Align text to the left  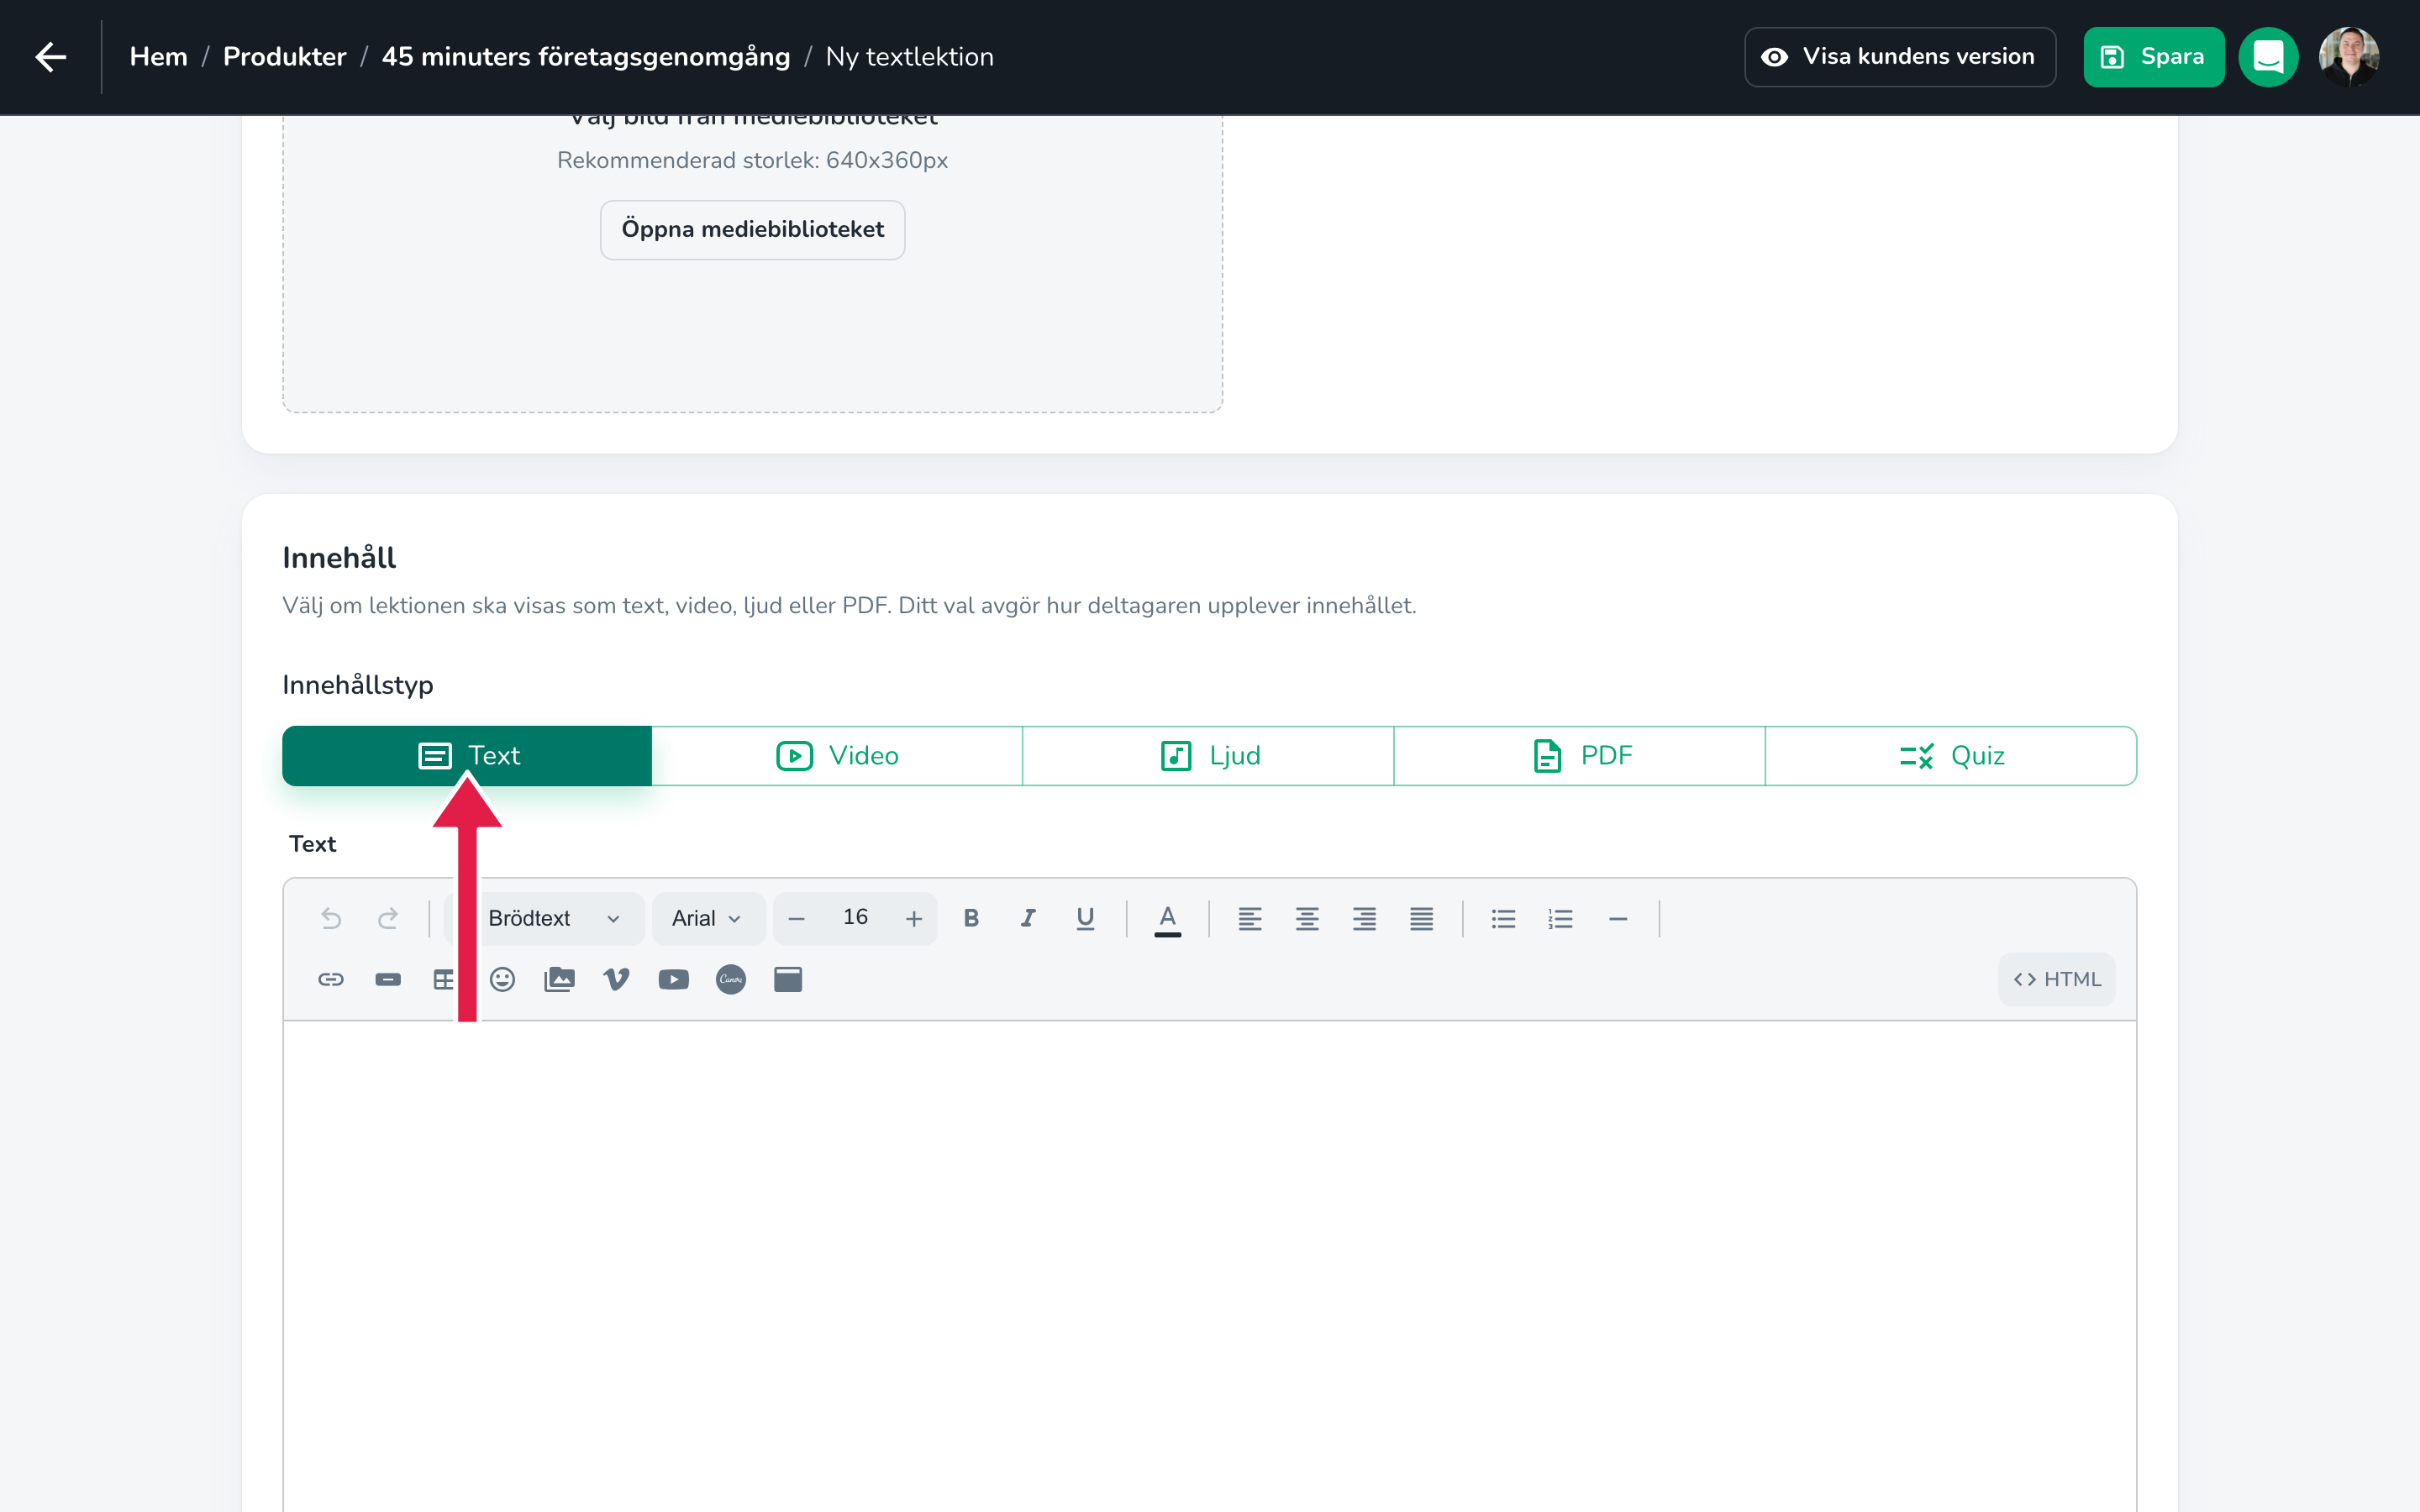1250,918
